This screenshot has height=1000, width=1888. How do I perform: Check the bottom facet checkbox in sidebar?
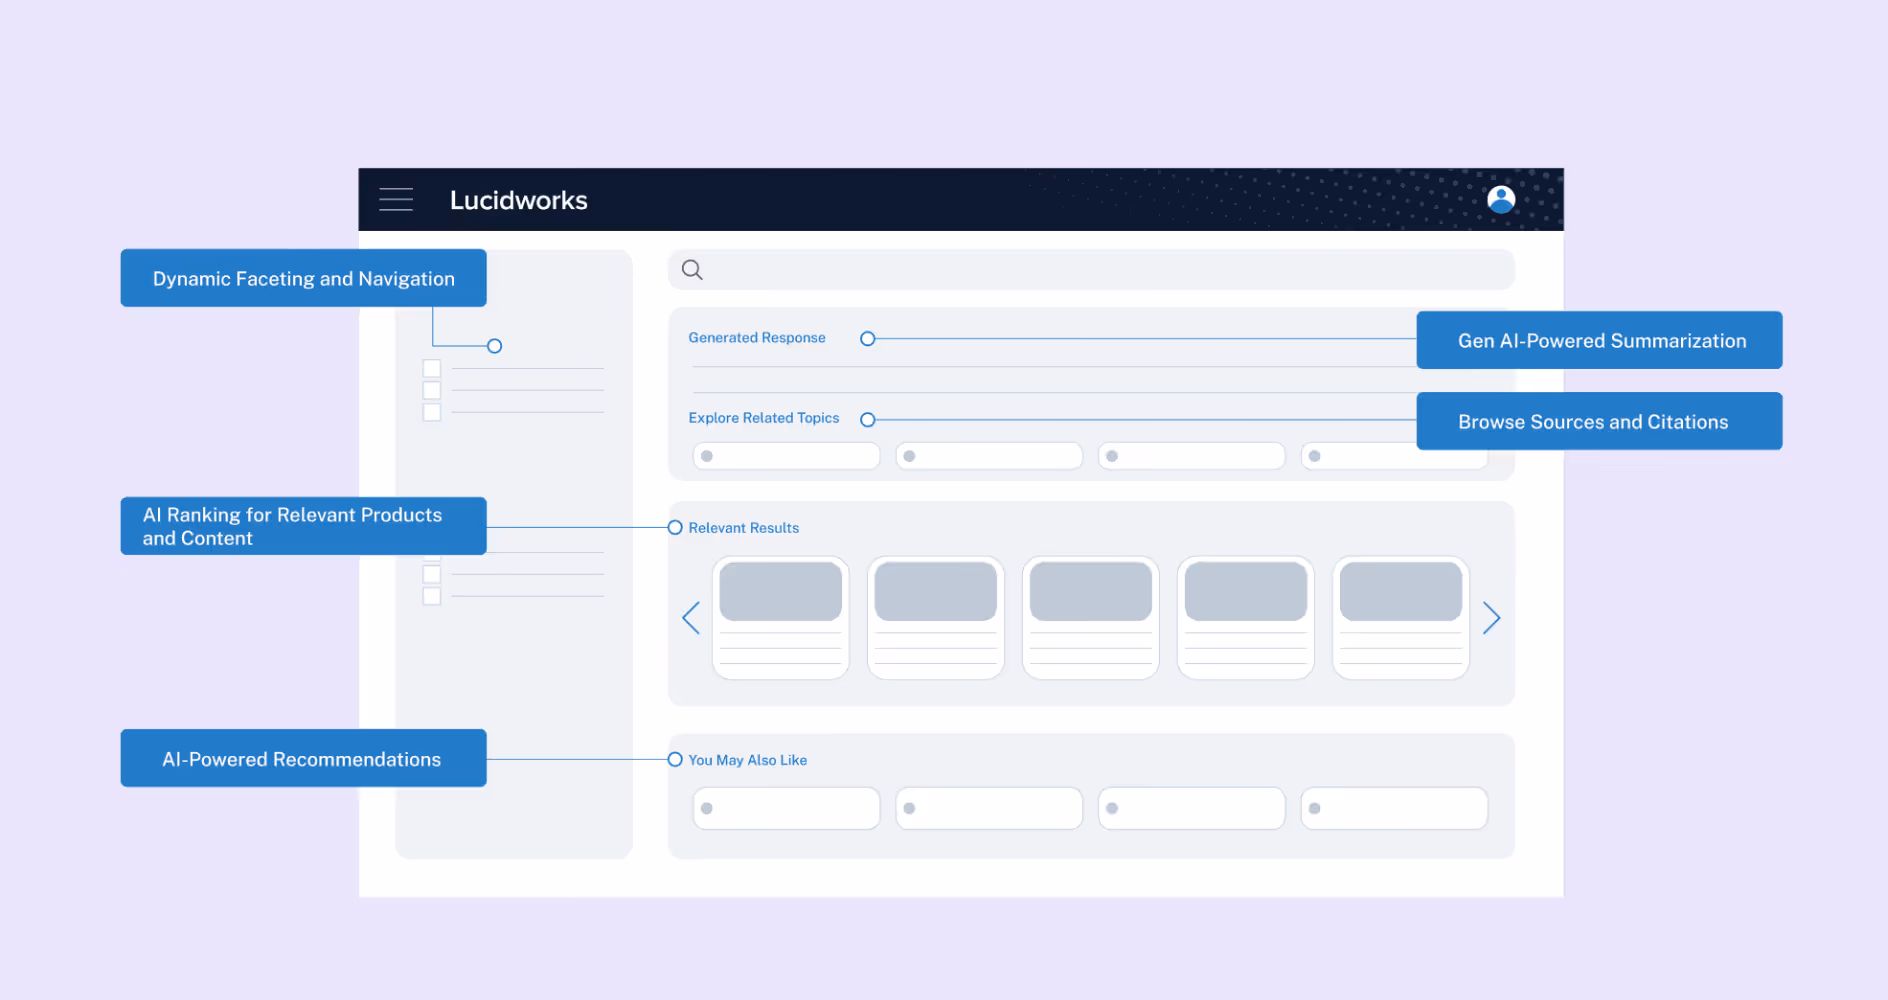[431, 594]
